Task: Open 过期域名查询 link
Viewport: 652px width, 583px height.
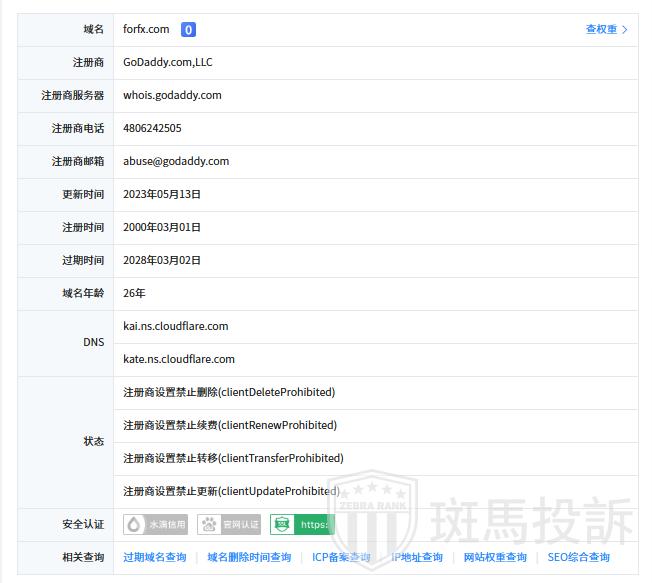Action: [155, 557]
